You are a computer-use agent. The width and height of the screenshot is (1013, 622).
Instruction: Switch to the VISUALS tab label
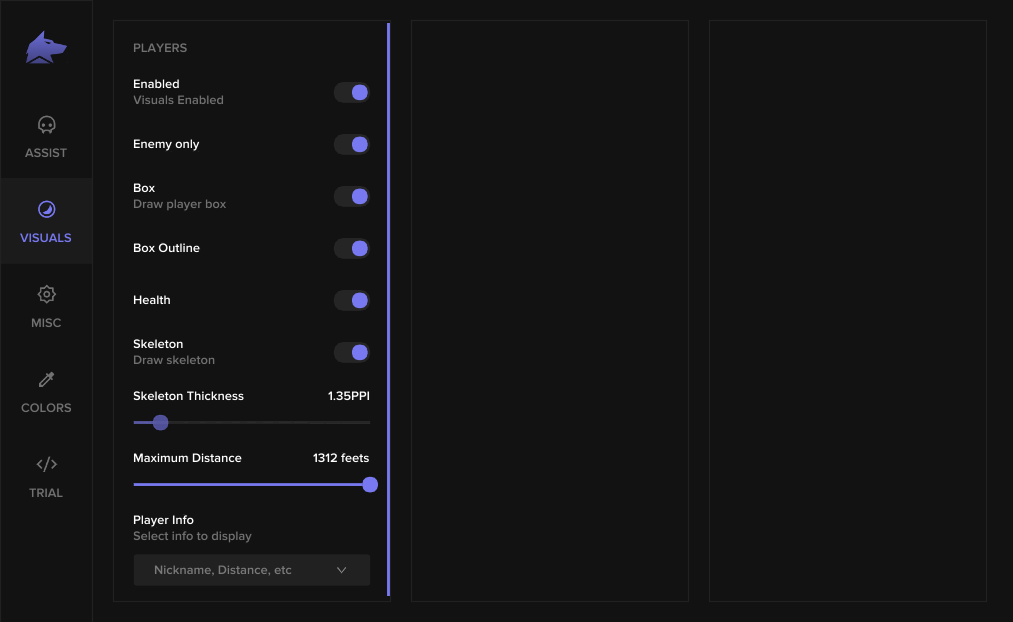(x=46, y=238)
